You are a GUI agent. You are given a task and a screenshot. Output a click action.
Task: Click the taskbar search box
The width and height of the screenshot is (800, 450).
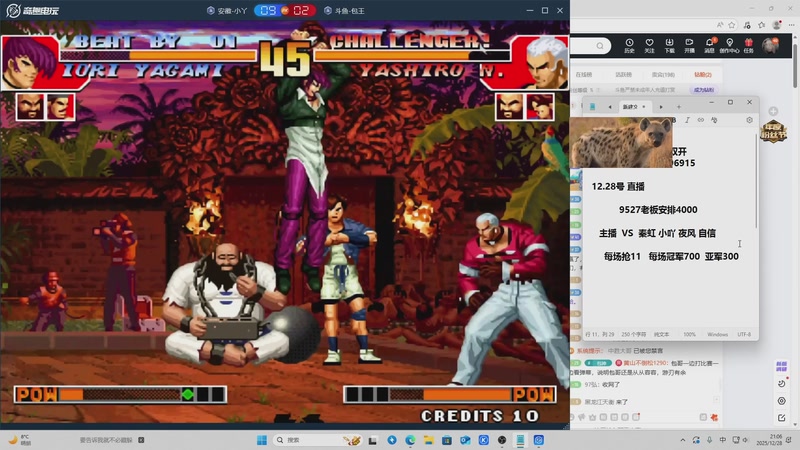[318, 440]
